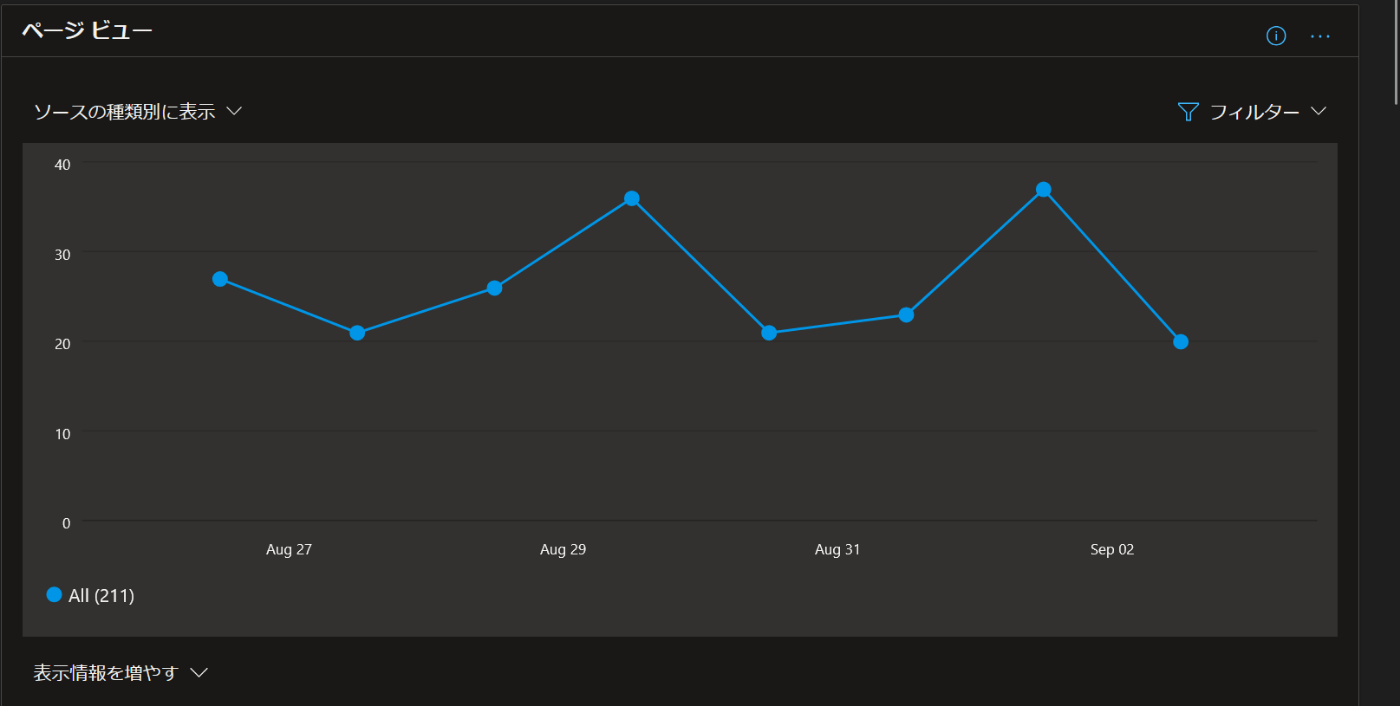Screen dimensions: 1400x706
Task: Click the 10 y-axis label
Action: 63,433
